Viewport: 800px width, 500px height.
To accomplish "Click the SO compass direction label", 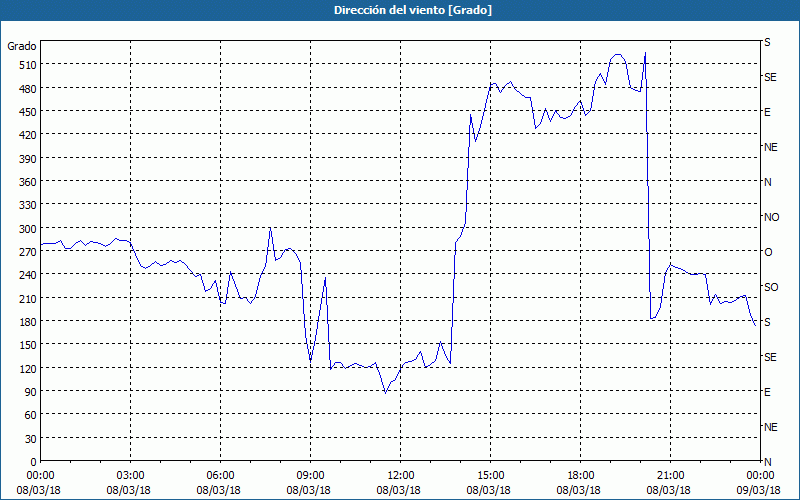I will tap(771, 287).
